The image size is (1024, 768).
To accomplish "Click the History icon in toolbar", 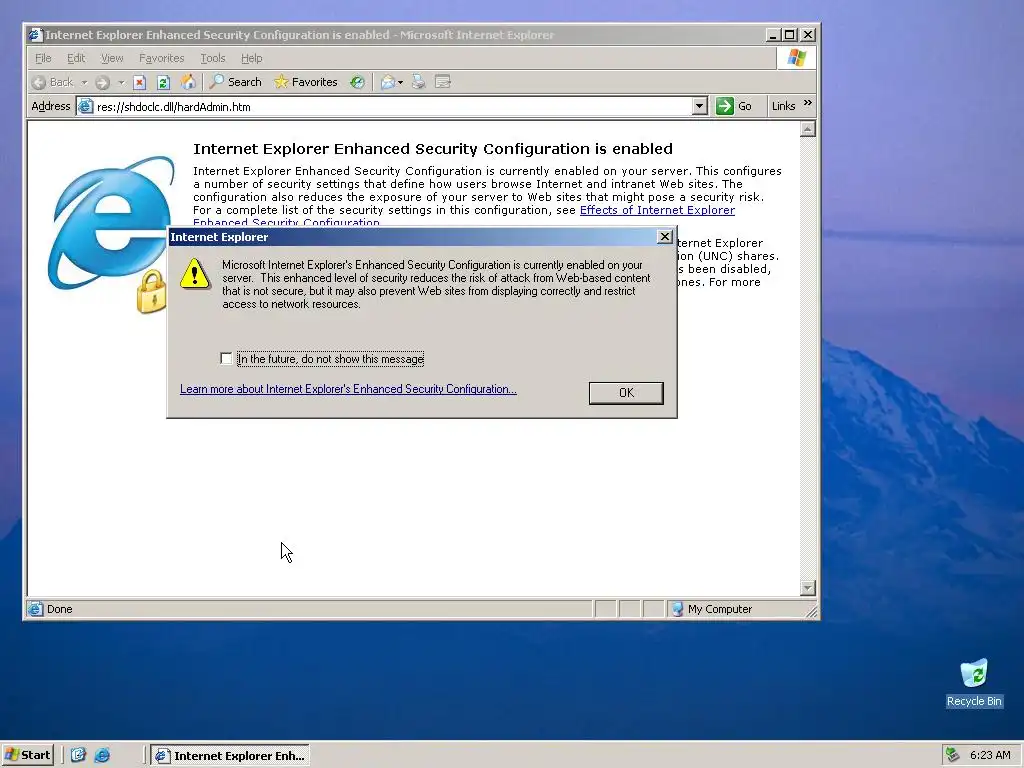I will point(357,82).
